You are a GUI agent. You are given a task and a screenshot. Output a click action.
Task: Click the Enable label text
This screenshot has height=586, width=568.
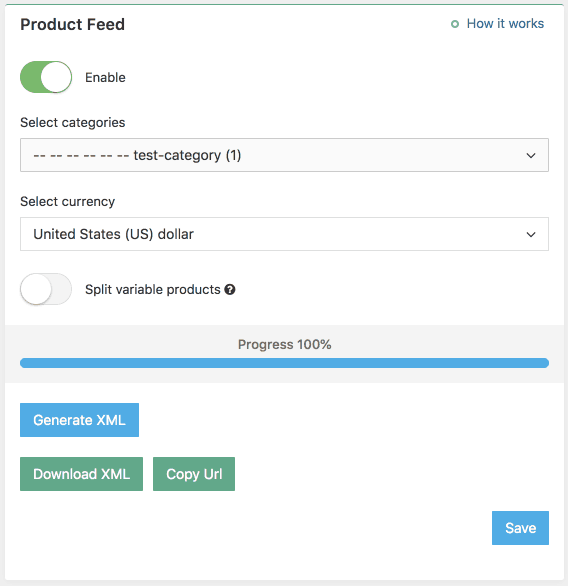105,77
